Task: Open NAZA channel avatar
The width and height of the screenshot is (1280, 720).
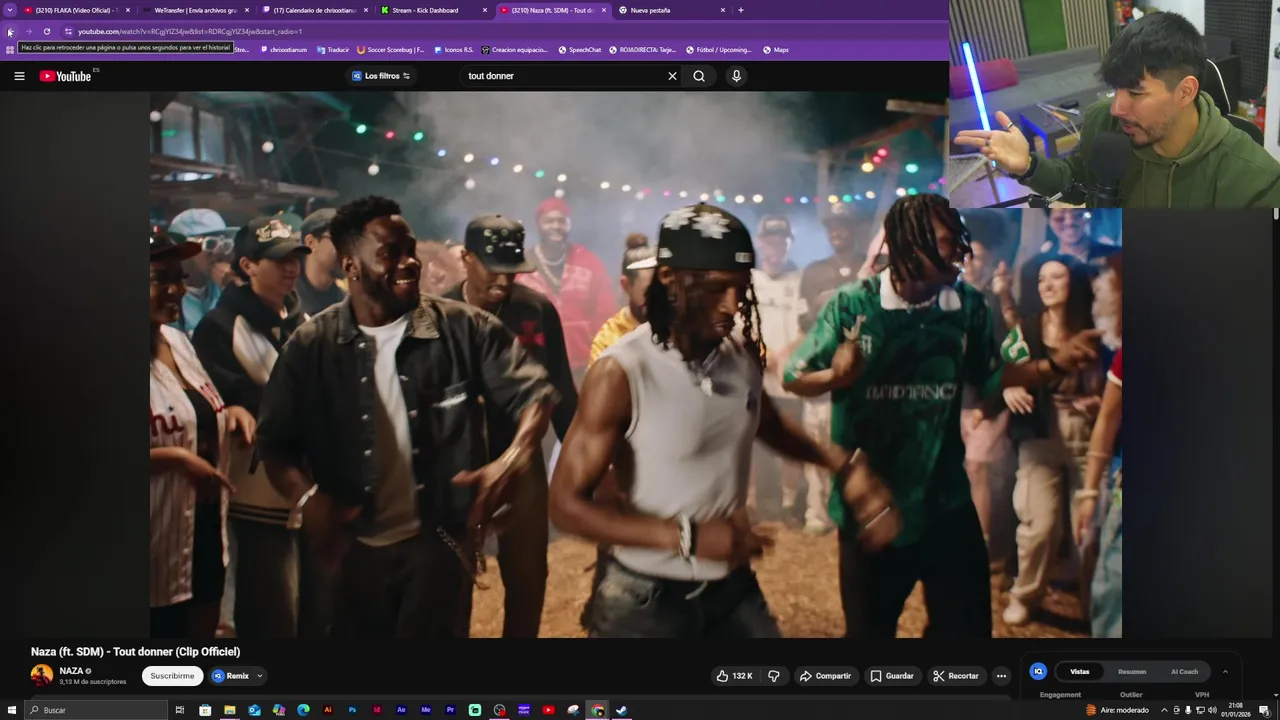Action: pyautogui.click(x=42, y=675)
